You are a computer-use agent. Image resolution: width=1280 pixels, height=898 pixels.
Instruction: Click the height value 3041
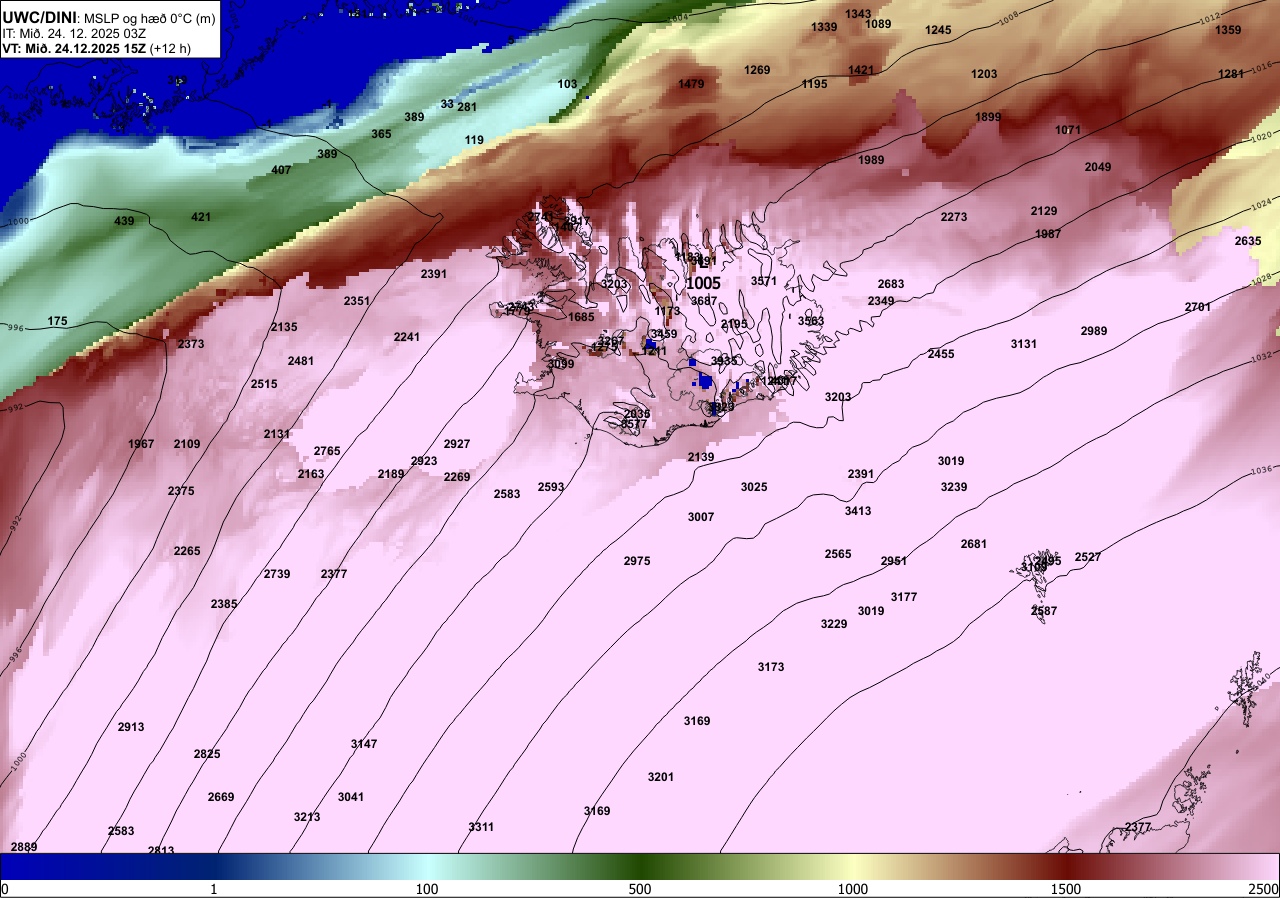[x=351, y=797]
